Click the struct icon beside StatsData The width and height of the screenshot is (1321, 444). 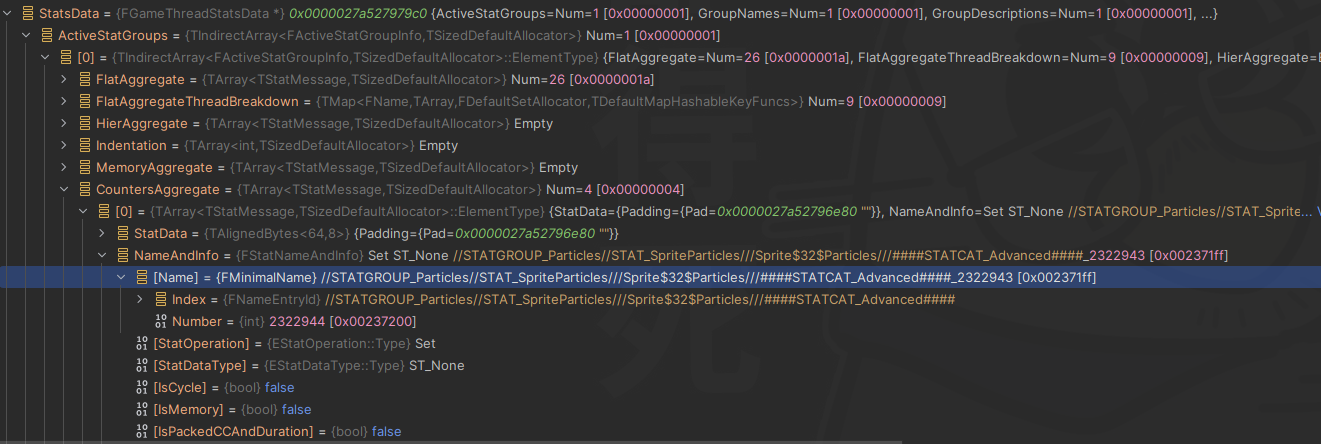(x=26, y=14)
